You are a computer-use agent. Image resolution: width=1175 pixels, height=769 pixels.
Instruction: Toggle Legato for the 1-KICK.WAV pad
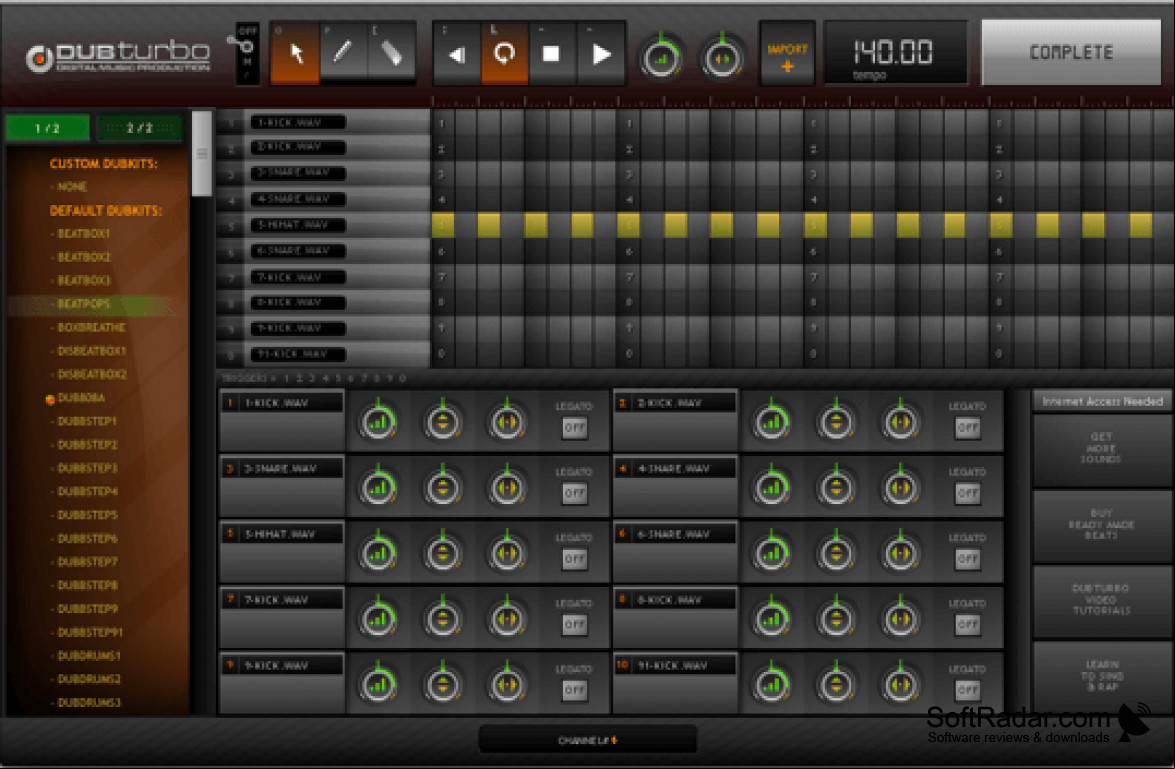[575, 428]
